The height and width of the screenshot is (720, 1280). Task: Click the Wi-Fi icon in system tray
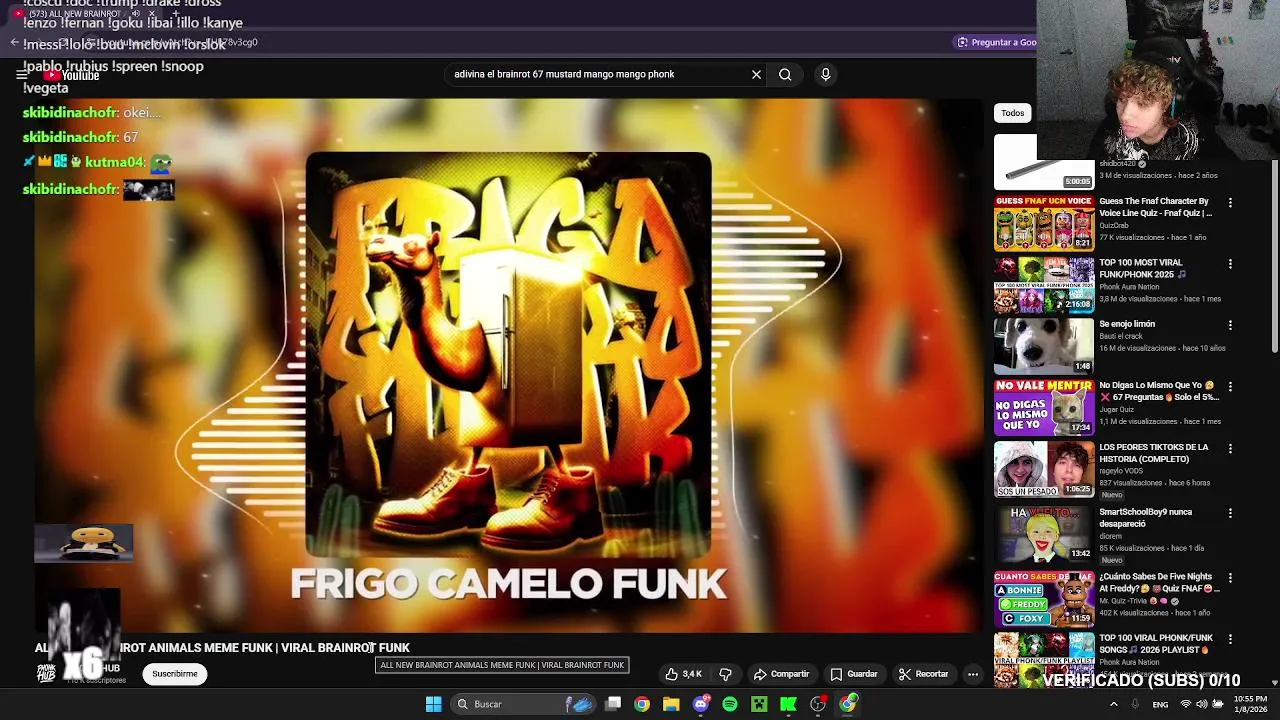pyautogui.click(x=1185, y=704)
